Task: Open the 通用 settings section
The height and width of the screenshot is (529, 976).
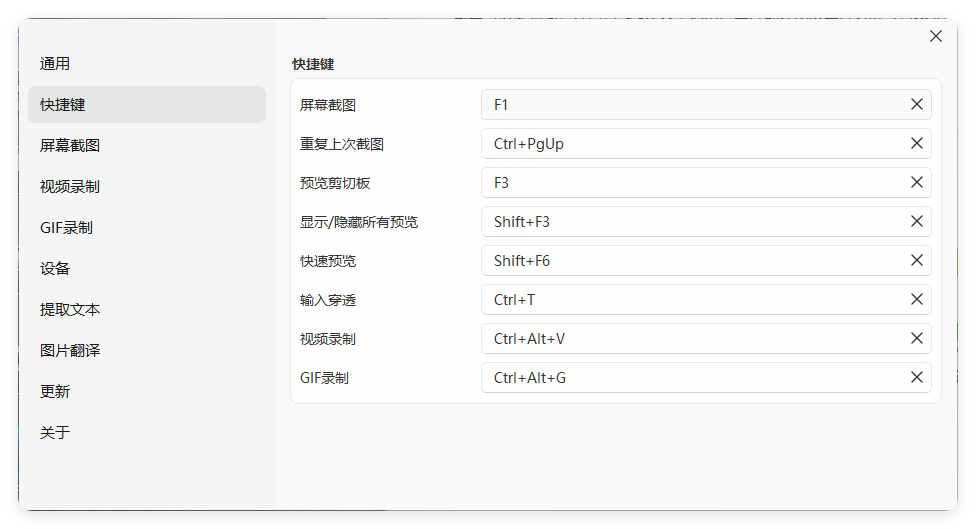Action: [x=55, y=64]
